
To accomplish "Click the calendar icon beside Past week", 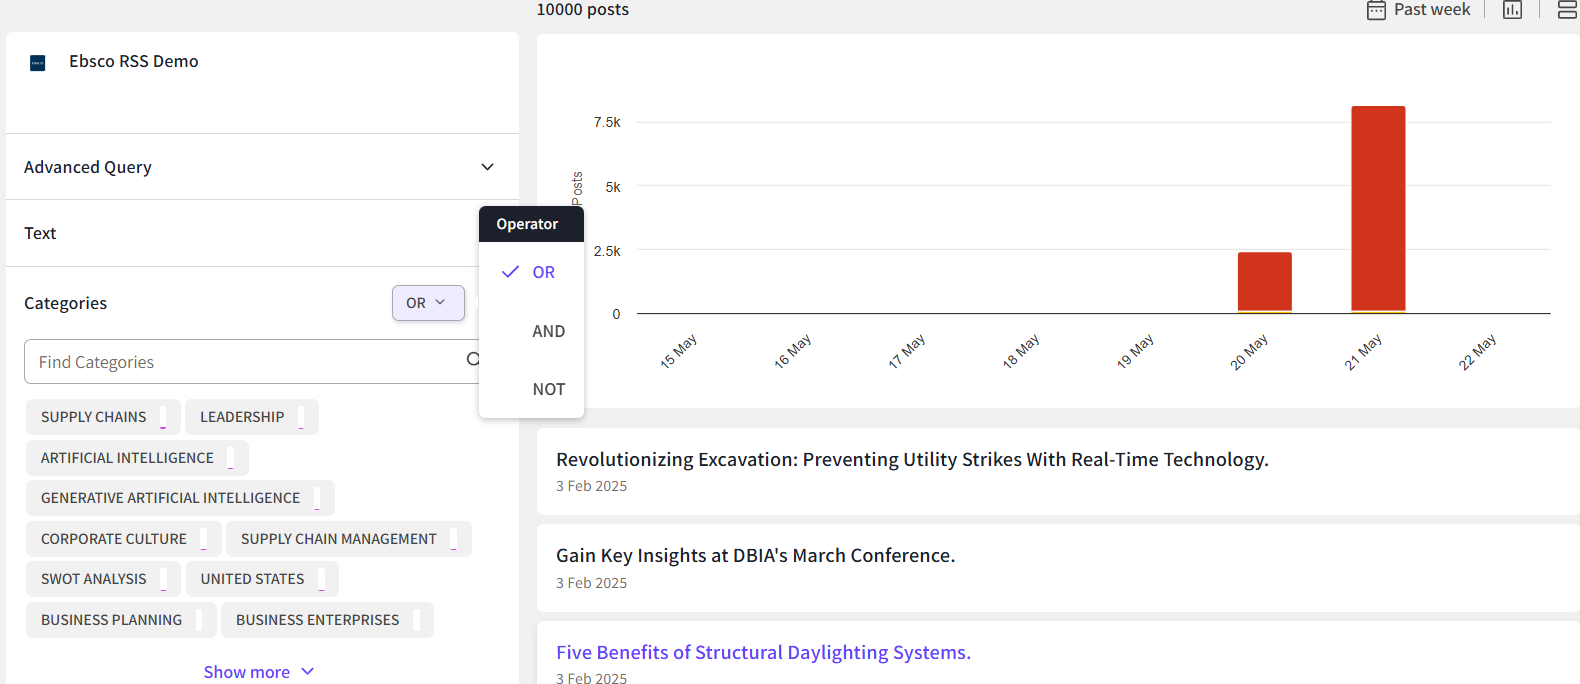I will tap(1376, 10).
